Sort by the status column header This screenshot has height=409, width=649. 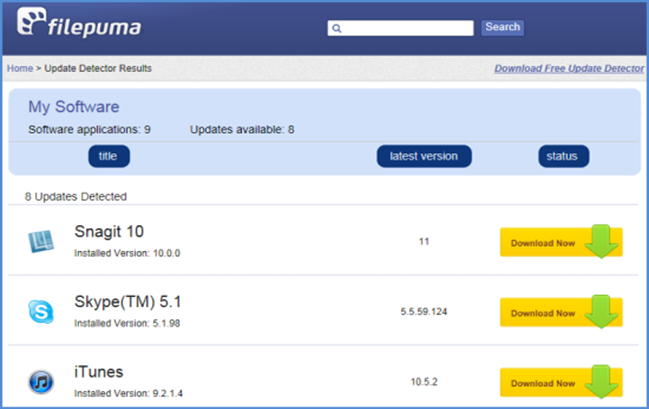[x=563, y=156]
